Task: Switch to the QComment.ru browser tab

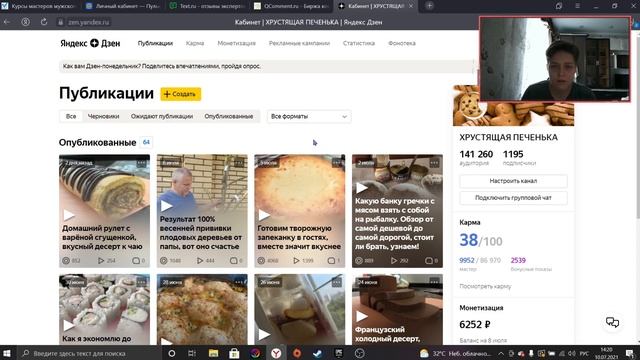Action: click(291, 6)
